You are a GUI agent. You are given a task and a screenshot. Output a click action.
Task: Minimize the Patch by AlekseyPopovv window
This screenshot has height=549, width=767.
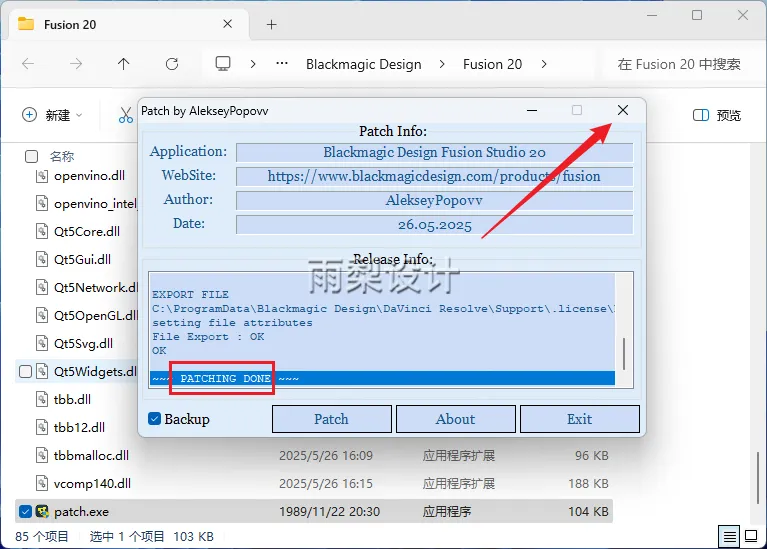pyautogui.click(x=532, y=111)
